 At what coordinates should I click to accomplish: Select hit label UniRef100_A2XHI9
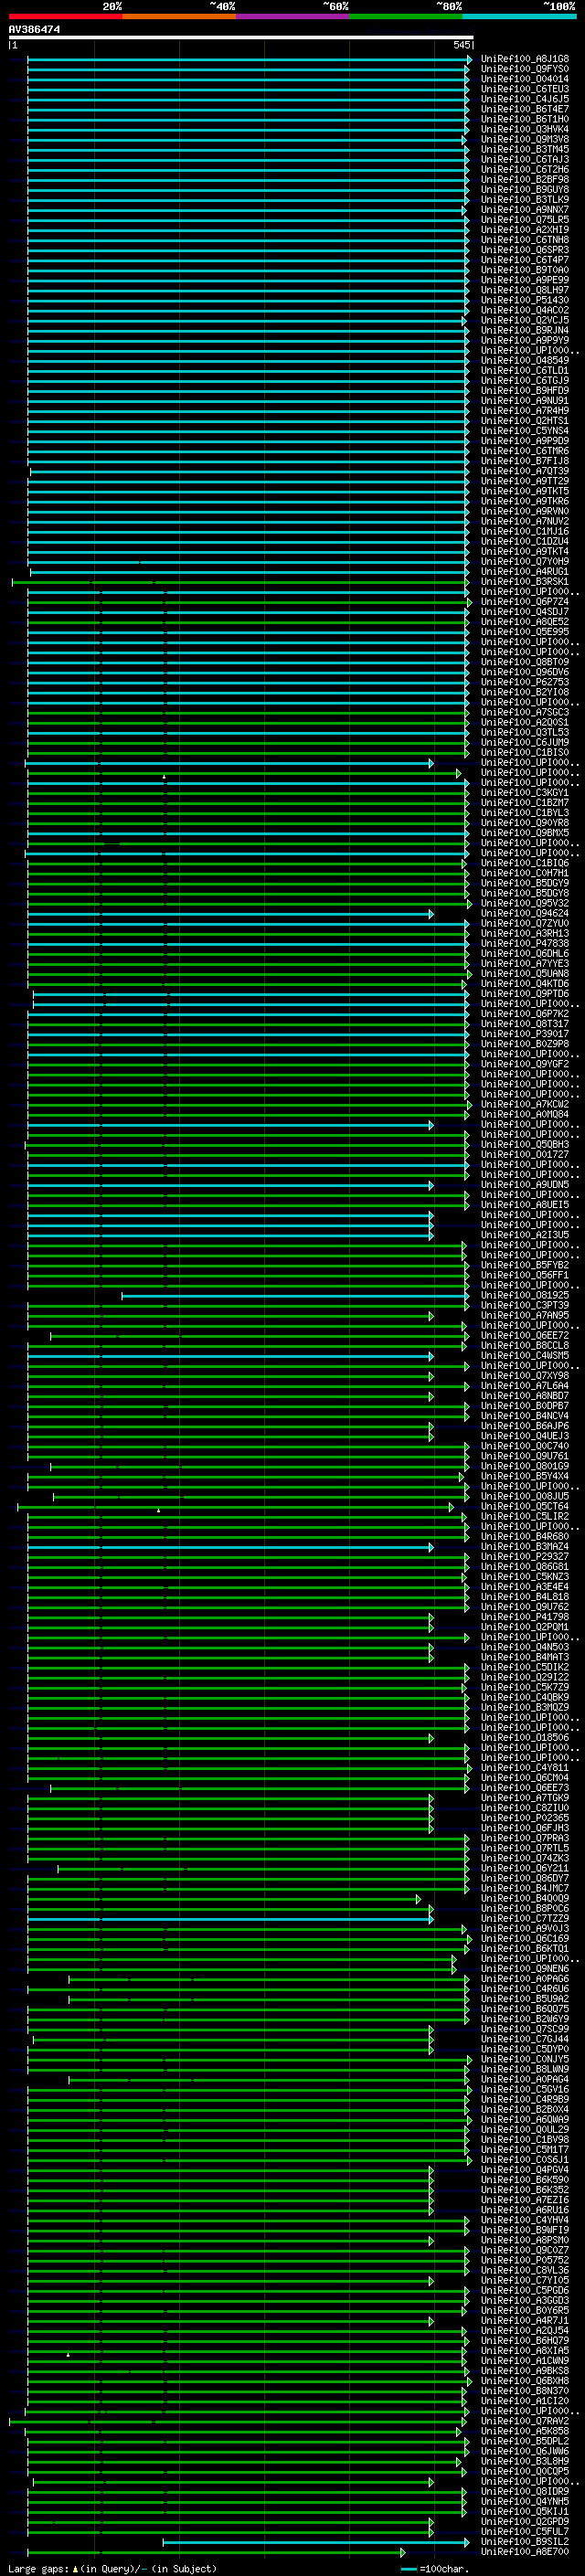[525, 230]
